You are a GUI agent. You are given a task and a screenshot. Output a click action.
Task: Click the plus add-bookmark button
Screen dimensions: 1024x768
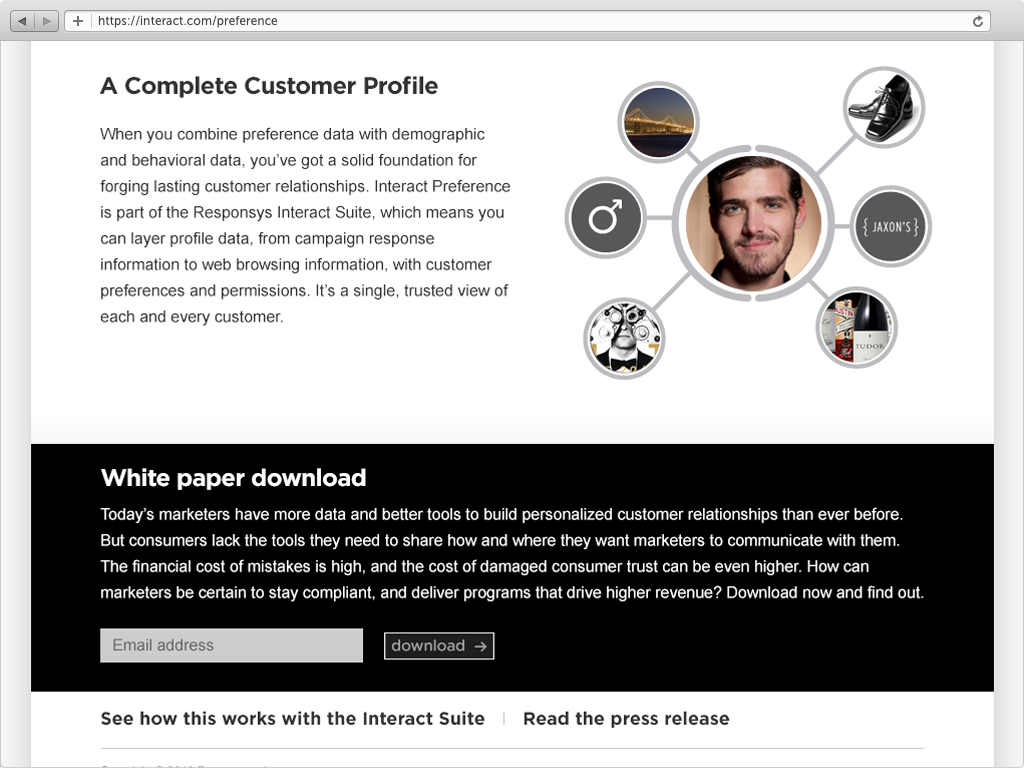78,21
